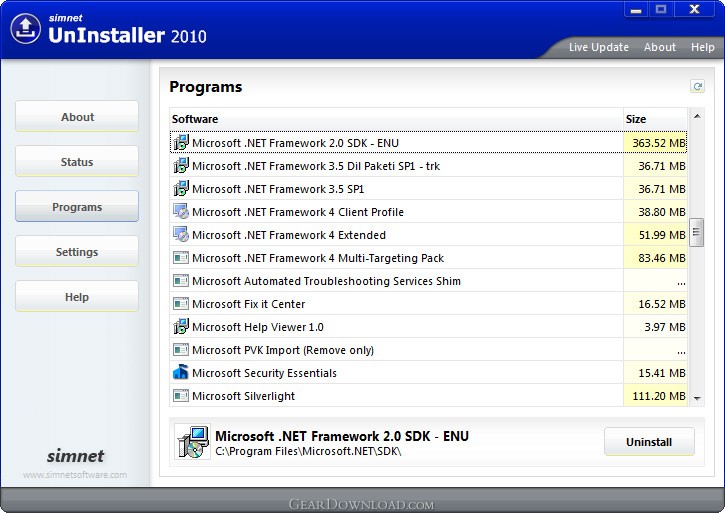Image resolution: width=725 pixels, height=513 pixels.
Task: Click the refresh programs list icon
Action: pos(697,86)
